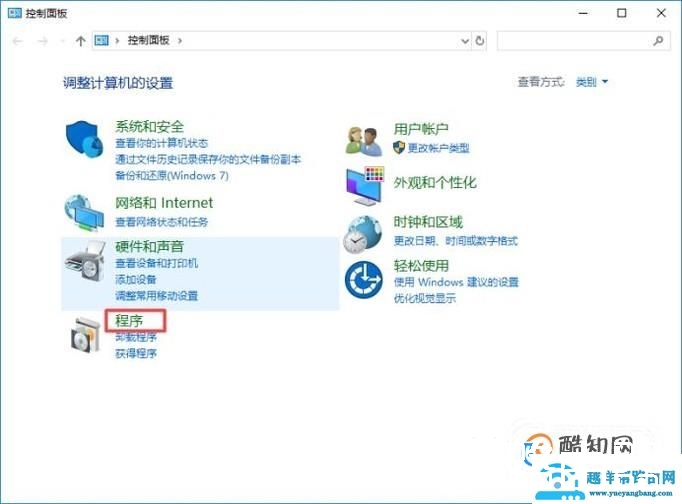Click the Control Panel icon in address bar

[x=101, y=40]
